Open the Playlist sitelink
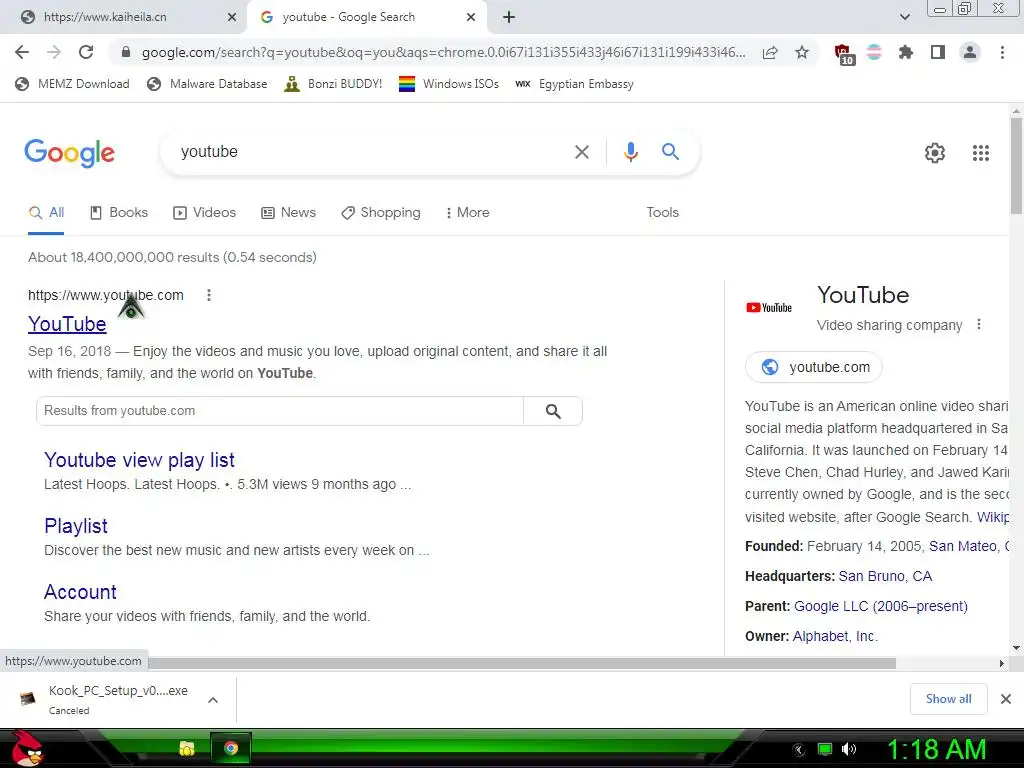Viewport: 1024px width, 768px height. (x=76, y=526)
